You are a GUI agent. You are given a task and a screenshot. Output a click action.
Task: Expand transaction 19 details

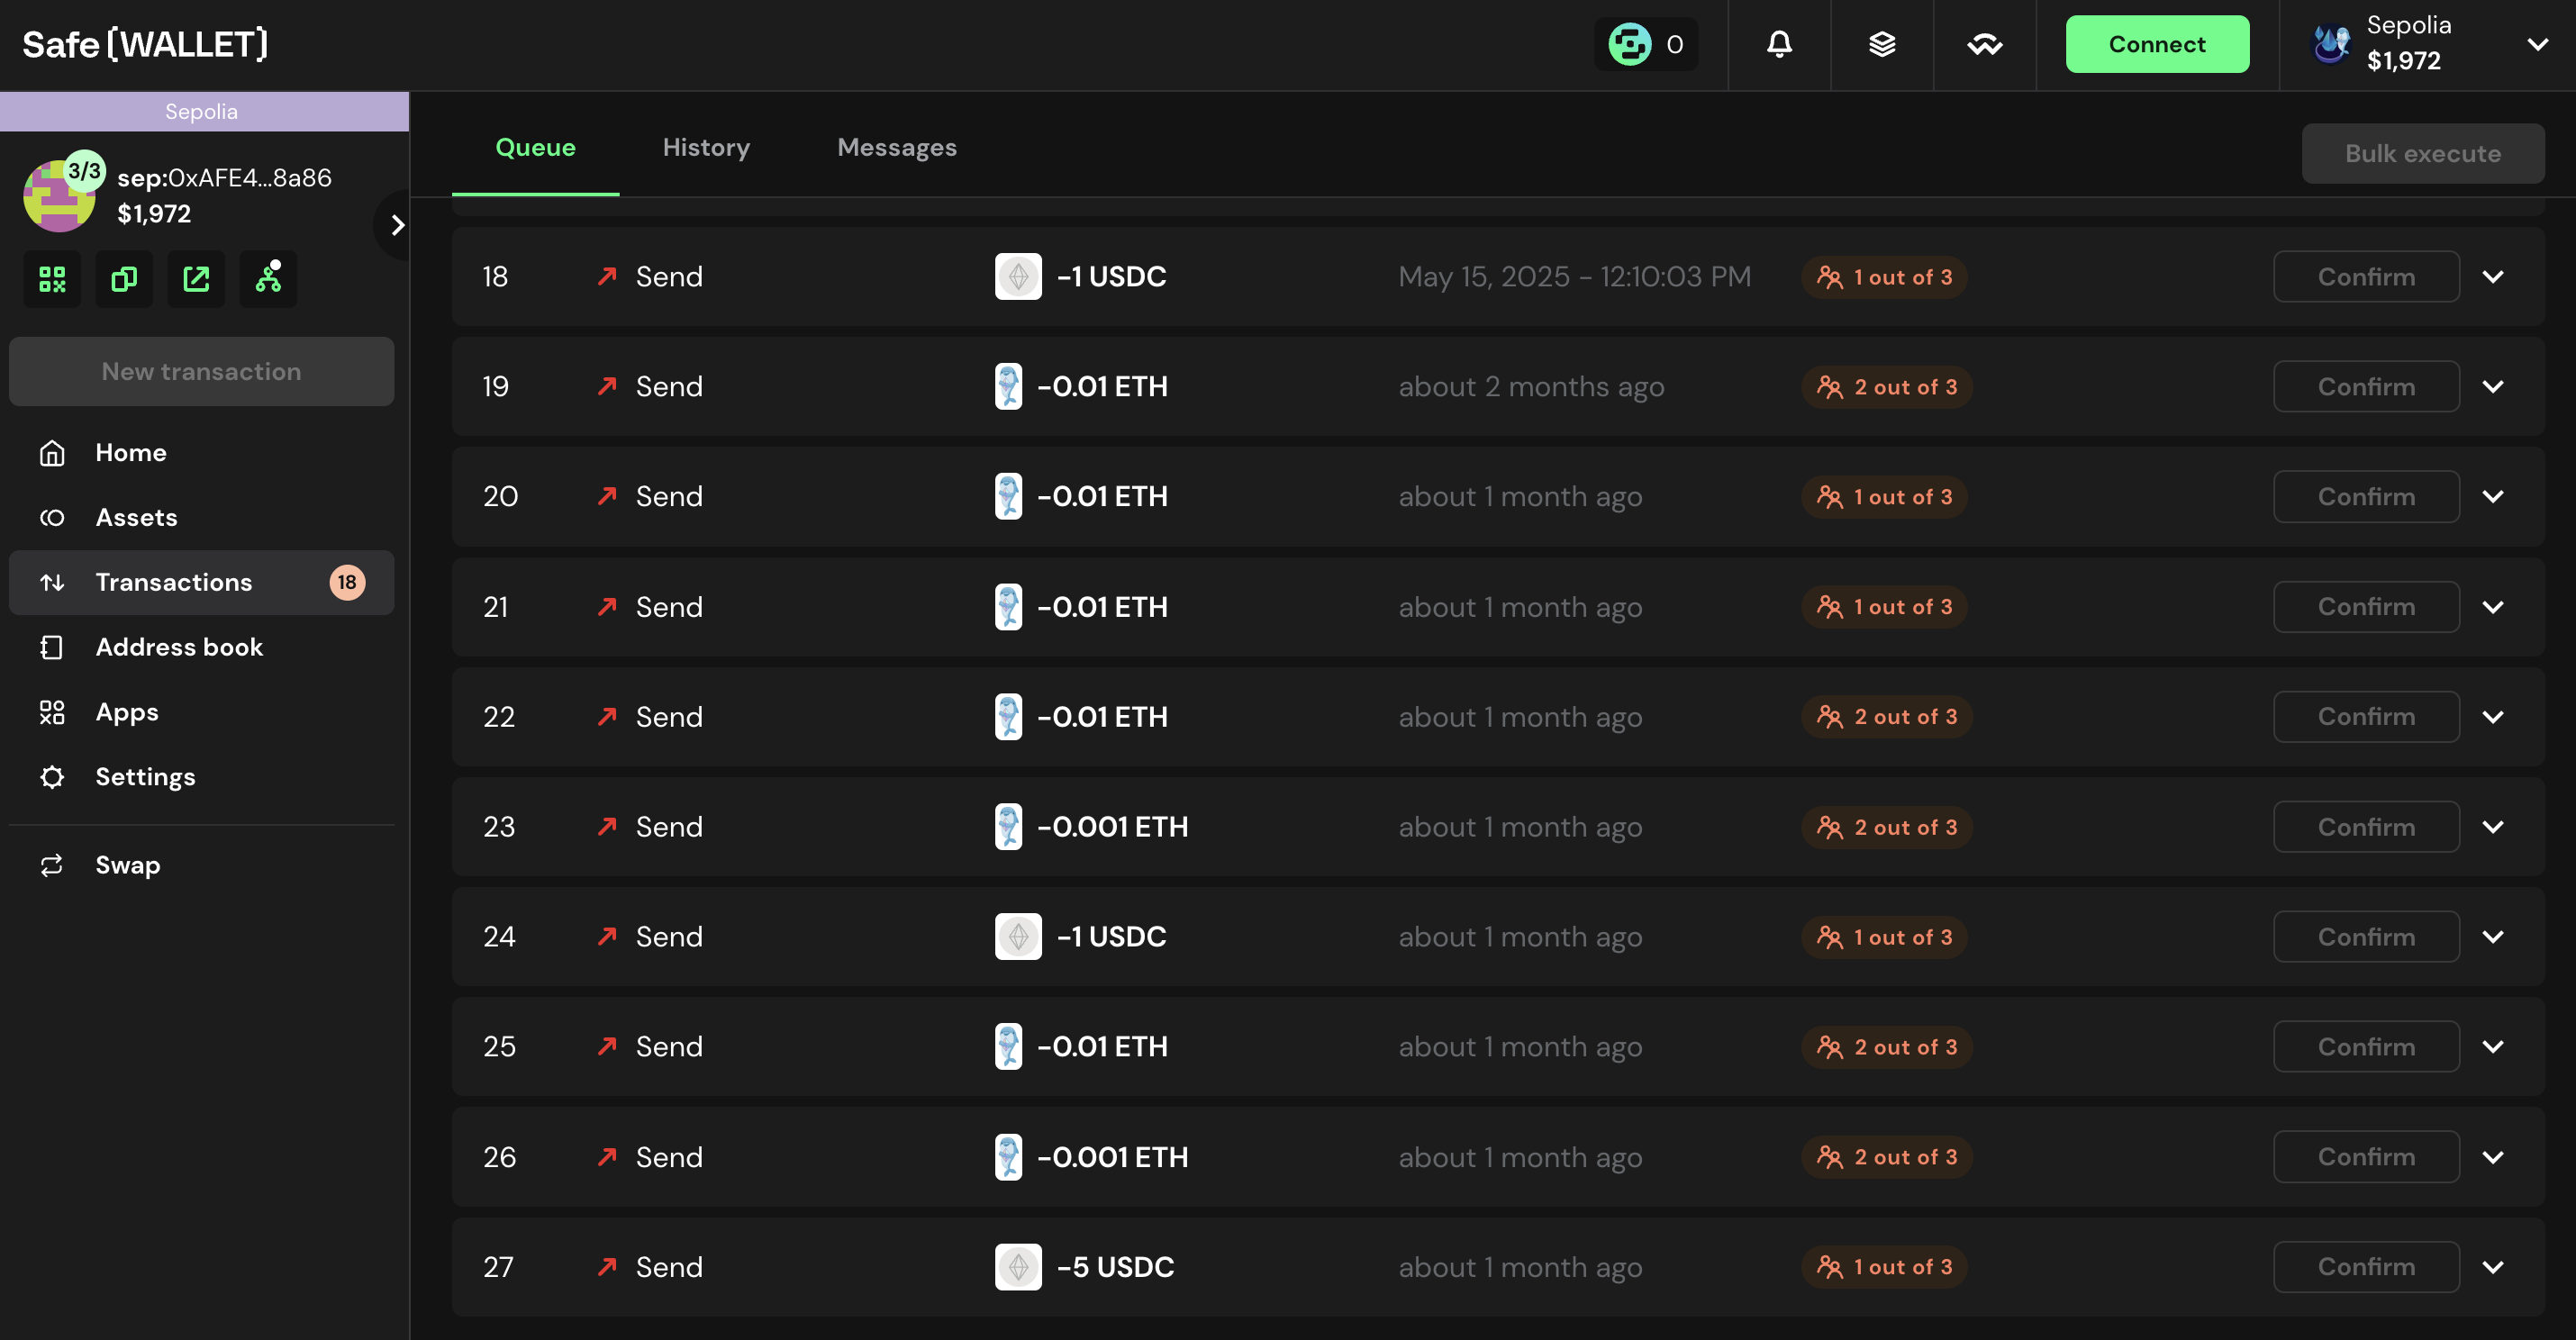(2493, 387)
